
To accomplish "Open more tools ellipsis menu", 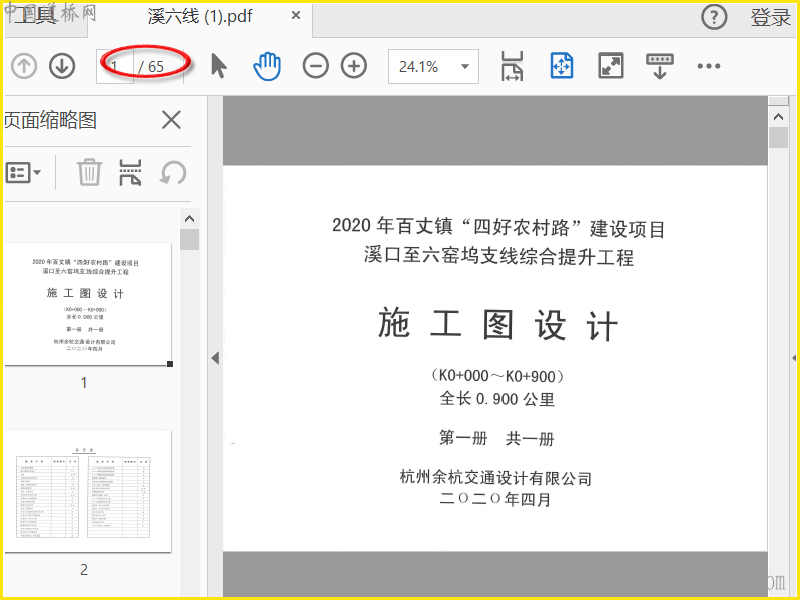I will click(709, 66).
